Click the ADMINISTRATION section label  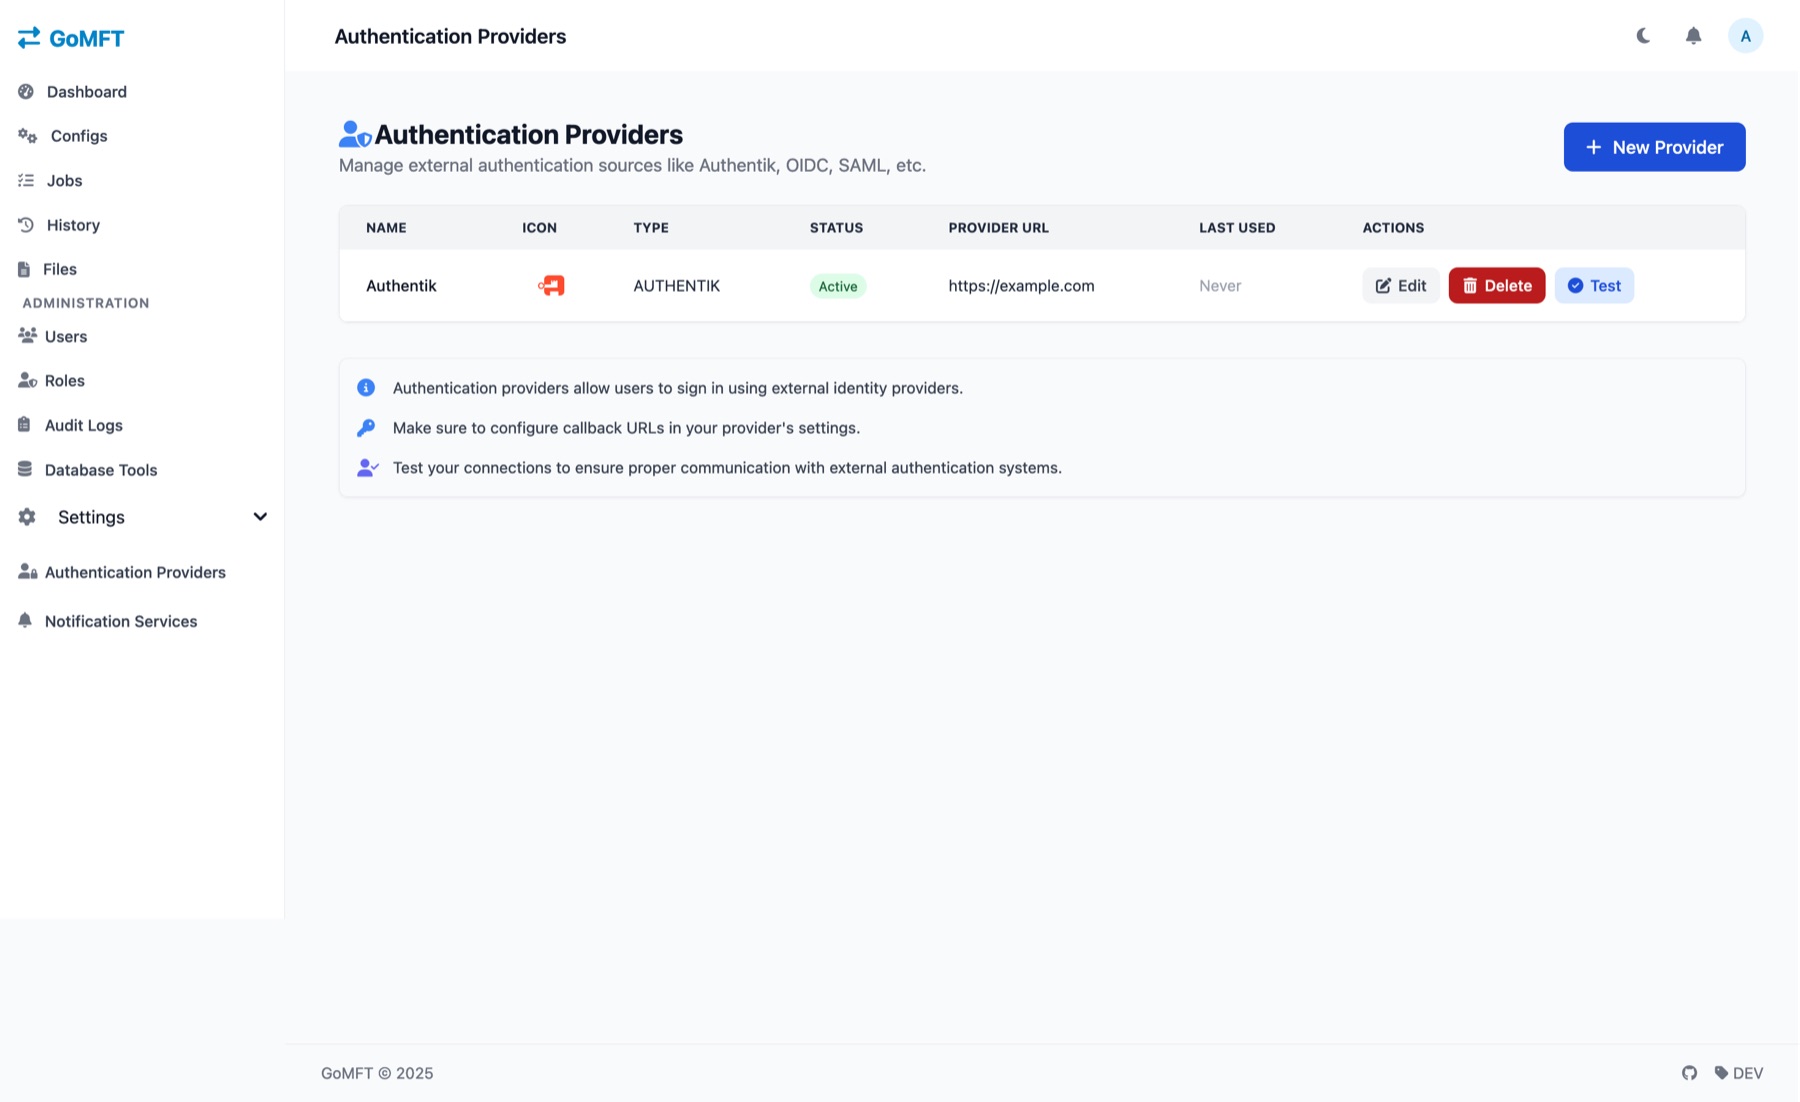click(86, 303)
